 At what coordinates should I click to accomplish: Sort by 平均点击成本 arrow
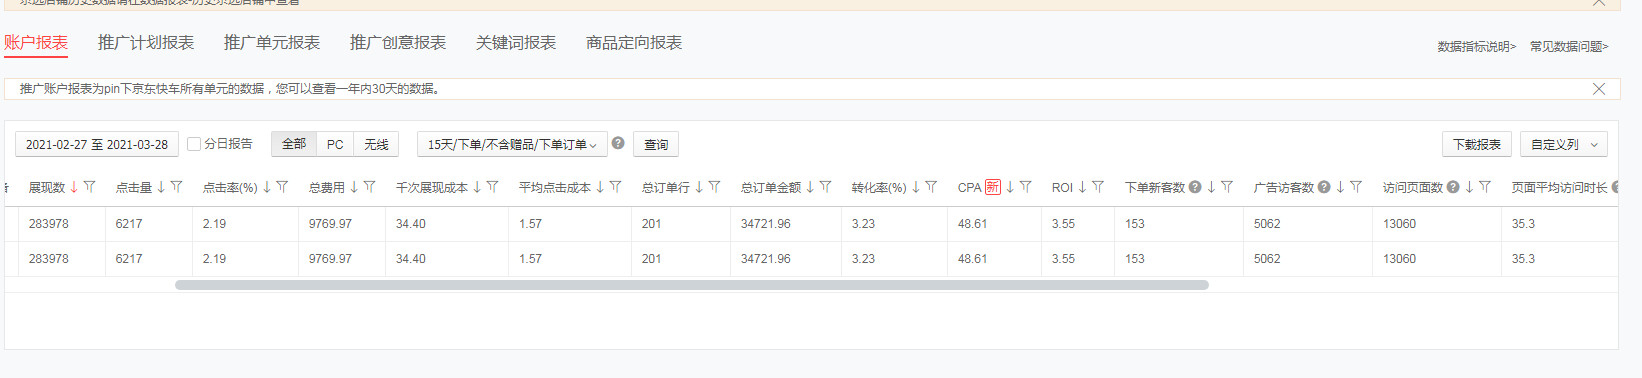(x=600, y=187)
